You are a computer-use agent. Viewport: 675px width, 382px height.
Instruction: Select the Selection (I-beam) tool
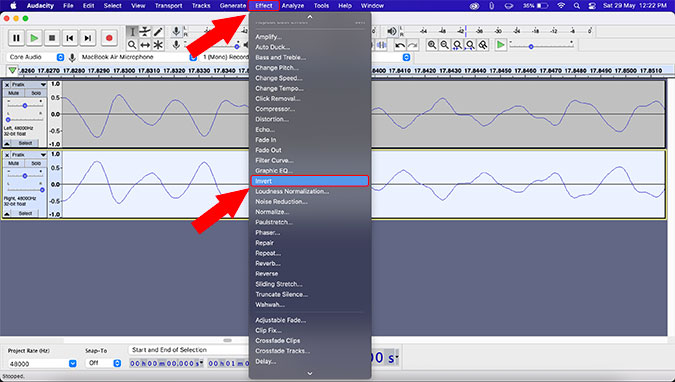click(132, 32)
